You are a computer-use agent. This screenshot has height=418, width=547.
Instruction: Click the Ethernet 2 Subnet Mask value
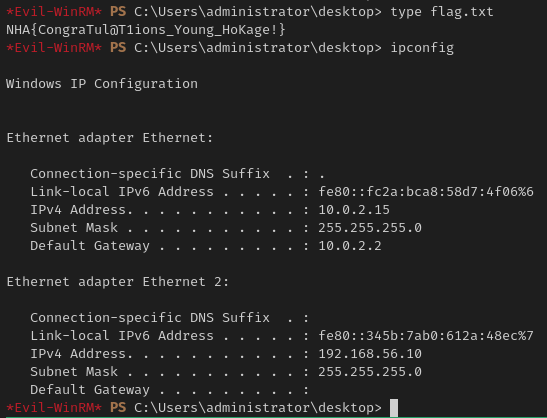[x=370, y=372]
